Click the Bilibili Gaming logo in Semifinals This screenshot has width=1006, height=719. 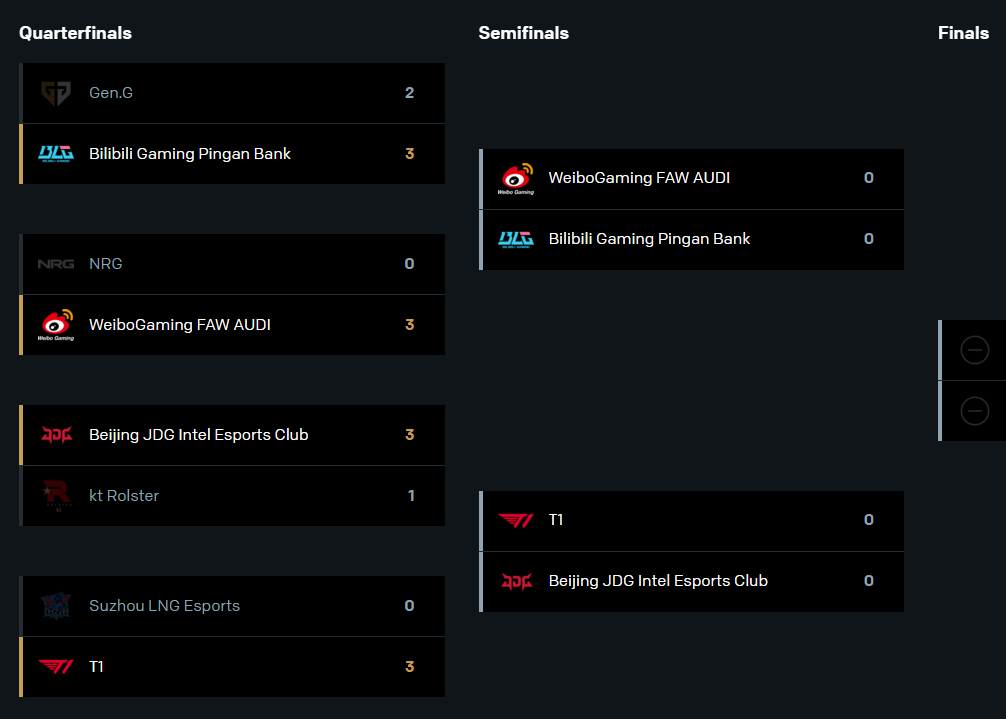[516, 239]
